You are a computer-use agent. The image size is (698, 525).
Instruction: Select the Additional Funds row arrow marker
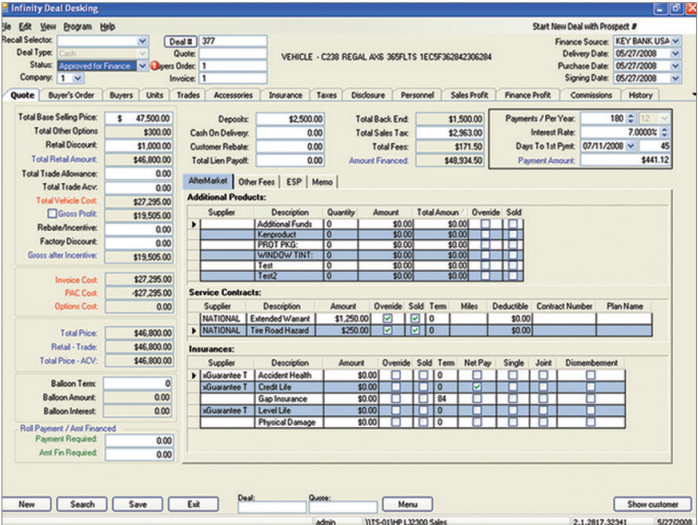[x=194, y=225]
